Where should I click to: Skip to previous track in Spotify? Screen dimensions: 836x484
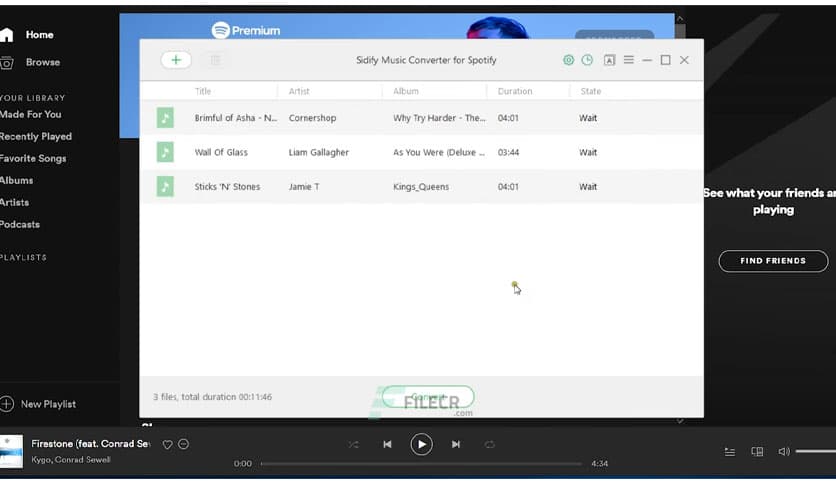coord(387,445)
